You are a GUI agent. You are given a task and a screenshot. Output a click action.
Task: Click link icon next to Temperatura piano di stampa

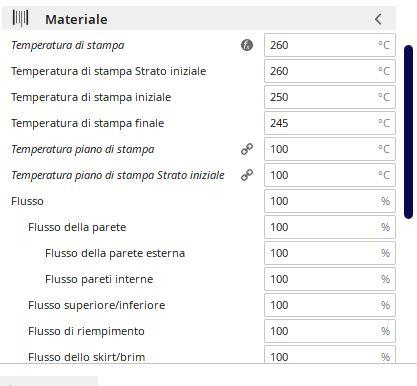(x=247, y=149)
